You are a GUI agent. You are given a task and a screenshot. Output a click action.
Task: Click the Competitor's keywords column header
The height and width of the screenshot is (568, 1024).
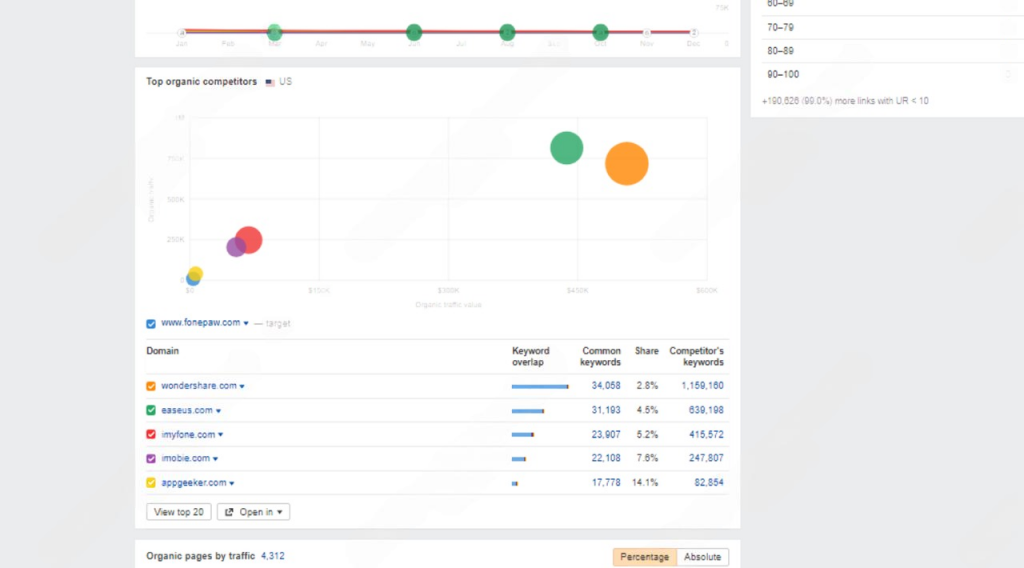[x=696, y=356]
